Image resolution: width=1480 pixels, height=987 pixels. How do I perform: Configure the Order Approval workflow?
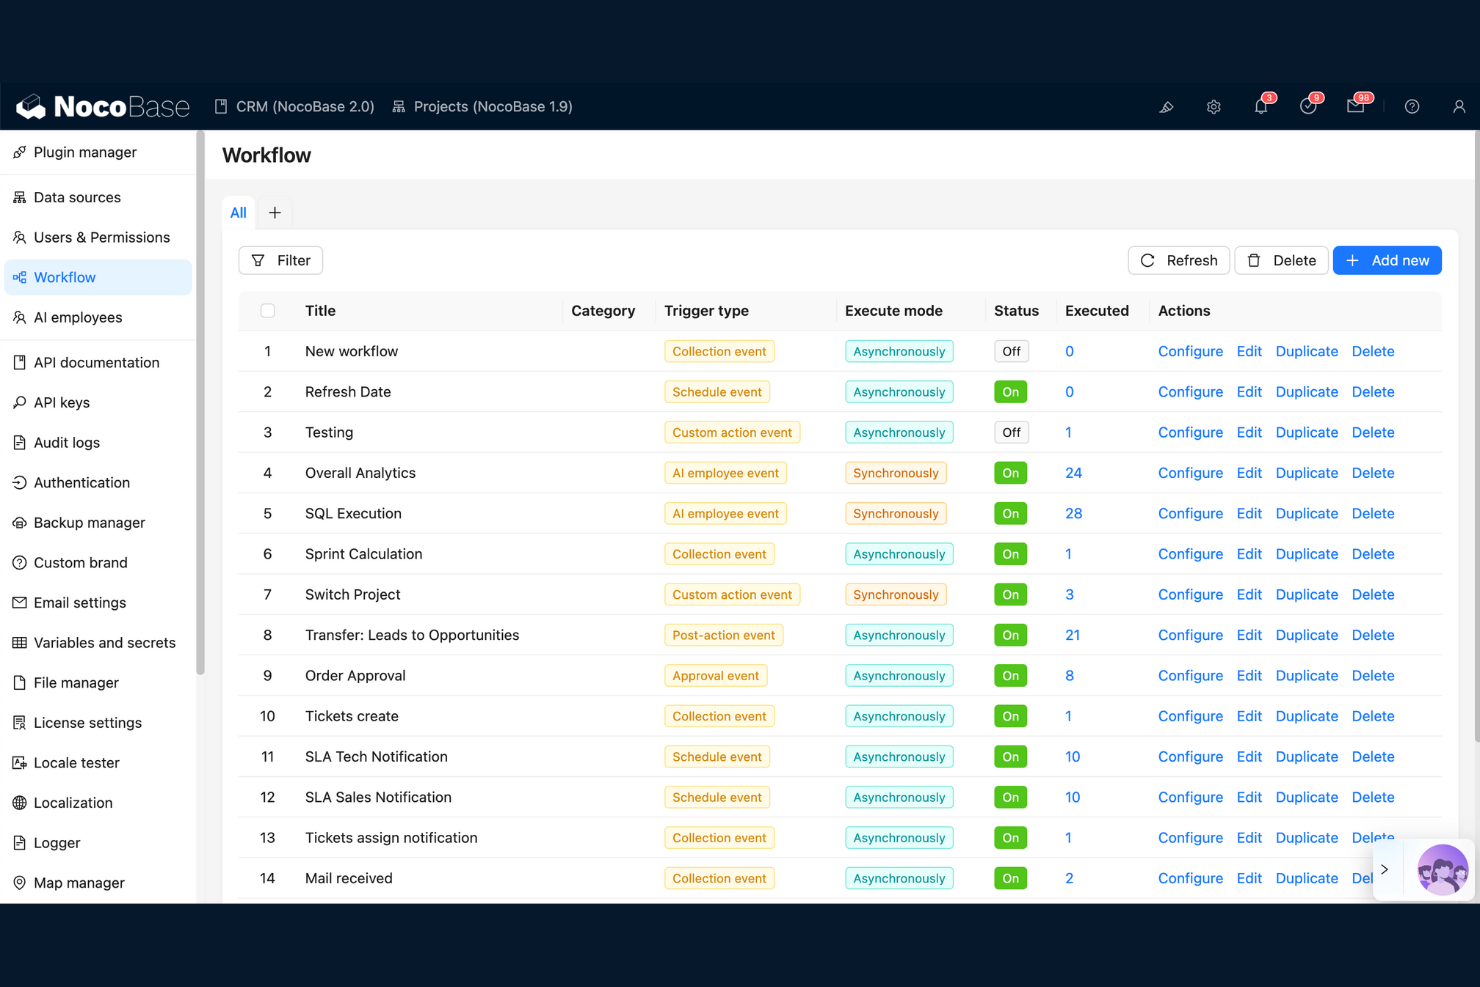click(1190, 675)
